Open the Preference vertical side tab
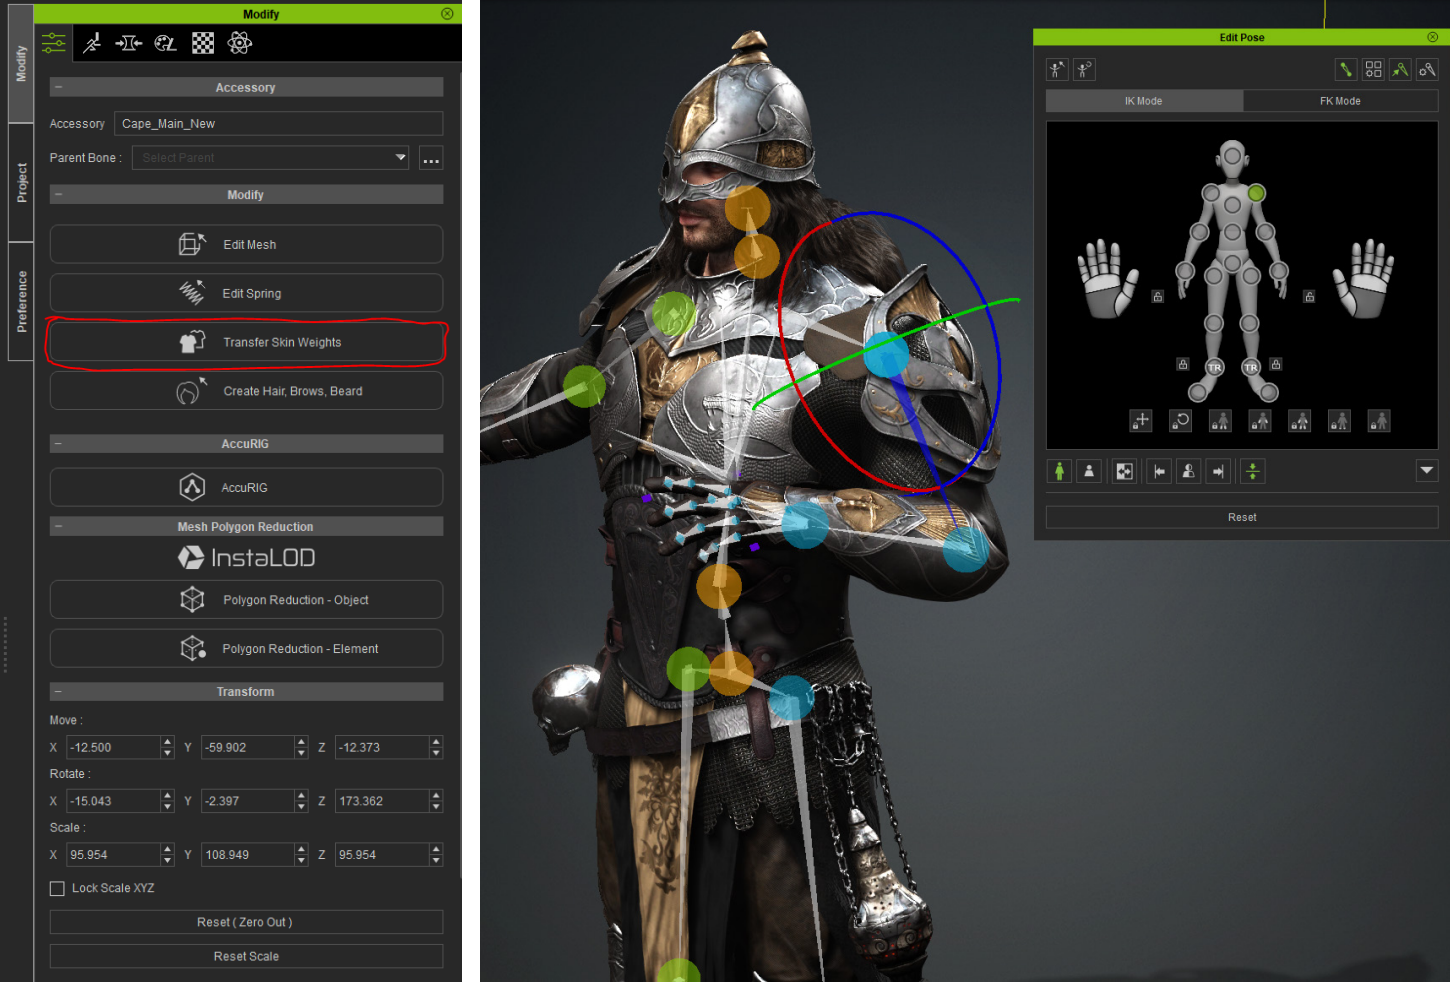The image size is (1450, 984). [21, 302]
